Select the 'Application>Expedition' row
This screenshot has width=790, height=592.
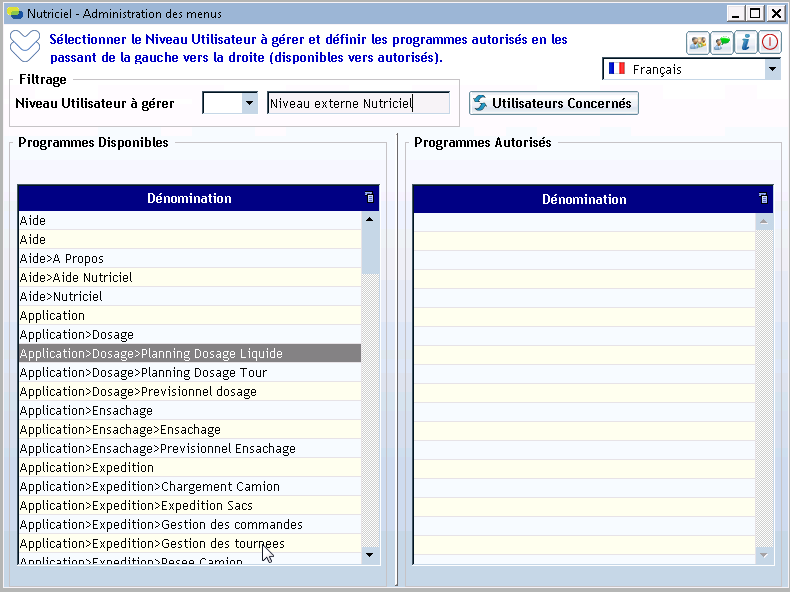coord(189,468)
